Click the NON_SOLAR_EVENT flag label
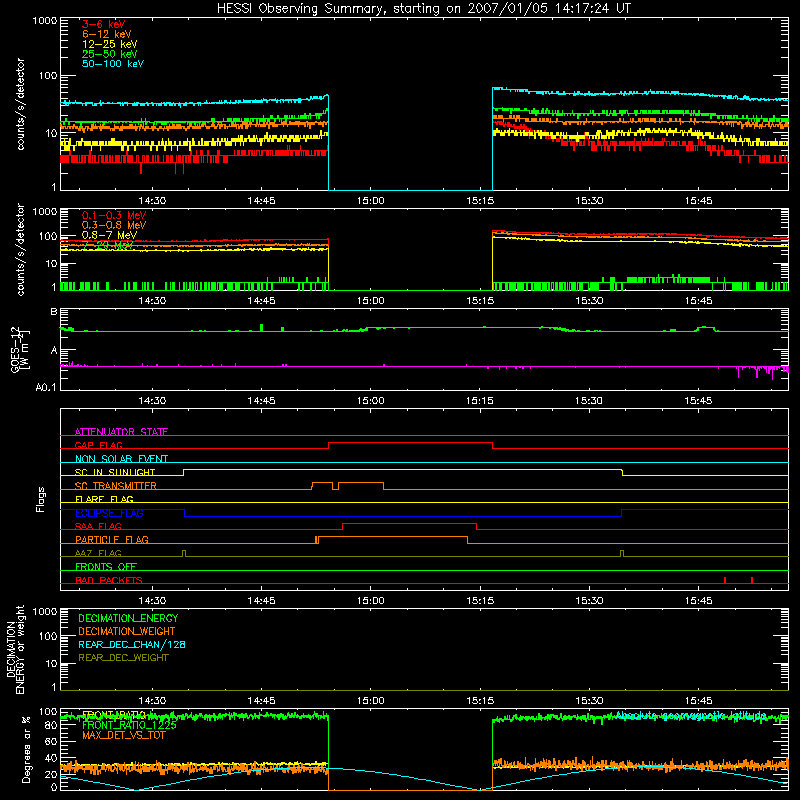Image resolution: width=800 pixels, height=800 pixels. [121, 459]
